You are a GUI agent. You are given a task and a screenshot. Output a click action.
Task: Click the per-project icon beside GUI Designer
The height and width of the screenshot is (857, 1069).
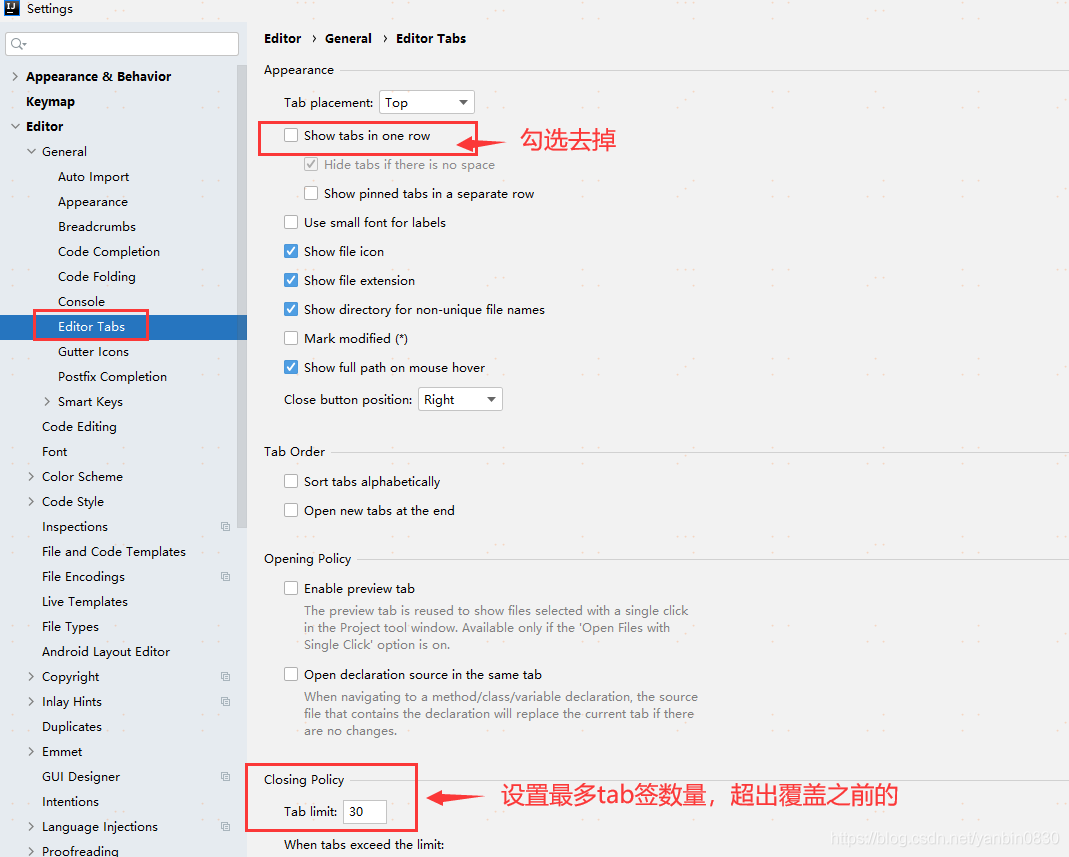coord(225,776)
